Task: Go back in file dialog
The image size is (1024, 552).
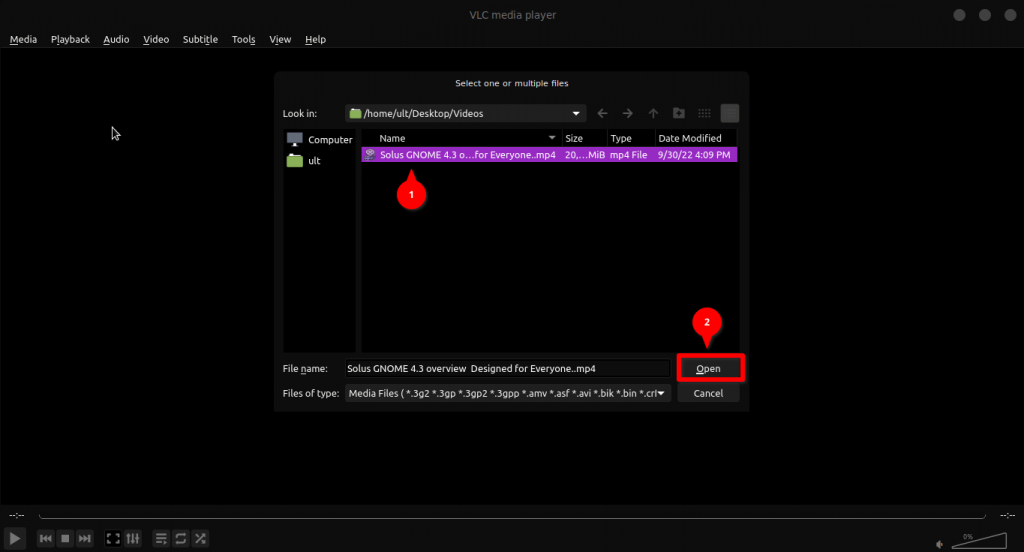Action: tap(602, 113)
